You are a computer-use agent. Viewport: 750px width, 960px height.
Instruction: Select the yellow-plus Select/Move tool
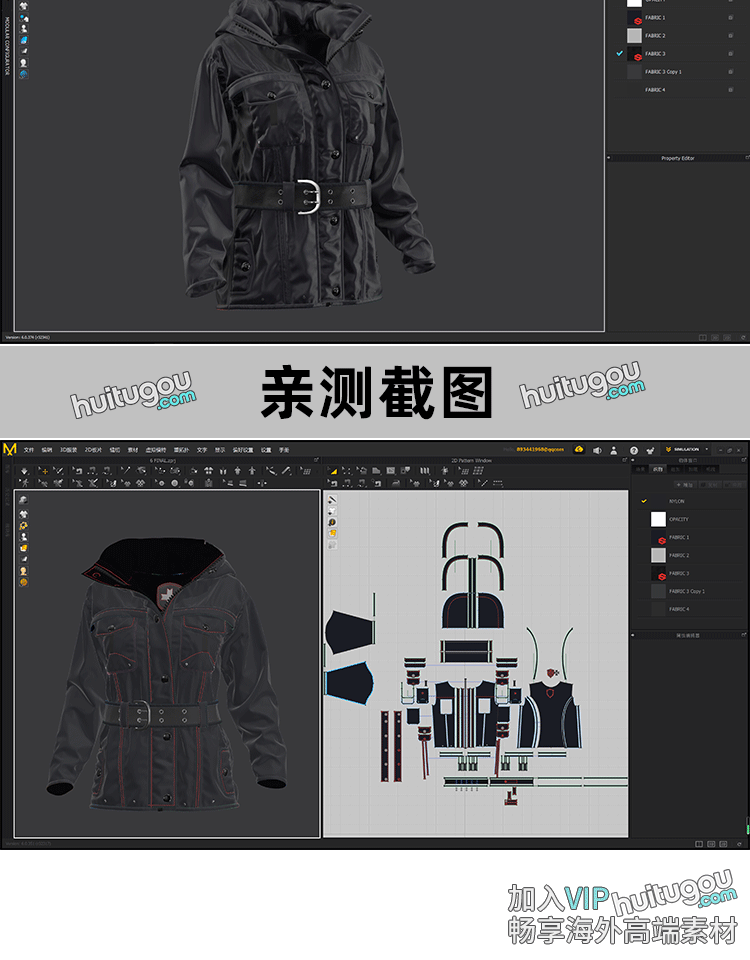[43, 471]
